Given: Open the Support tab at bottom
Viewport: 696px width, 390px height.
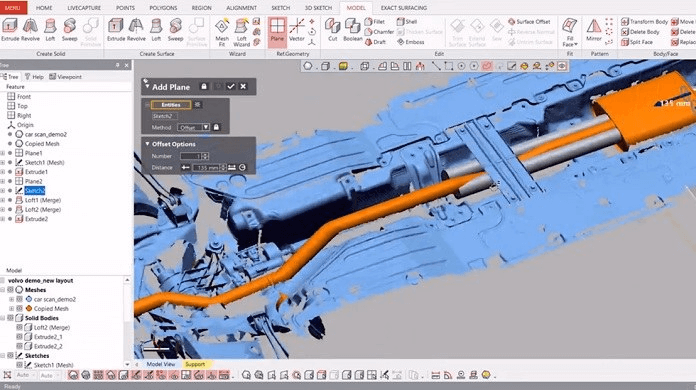Looking at the screenshot, I should pyautogui.click(x=195, y=364).
